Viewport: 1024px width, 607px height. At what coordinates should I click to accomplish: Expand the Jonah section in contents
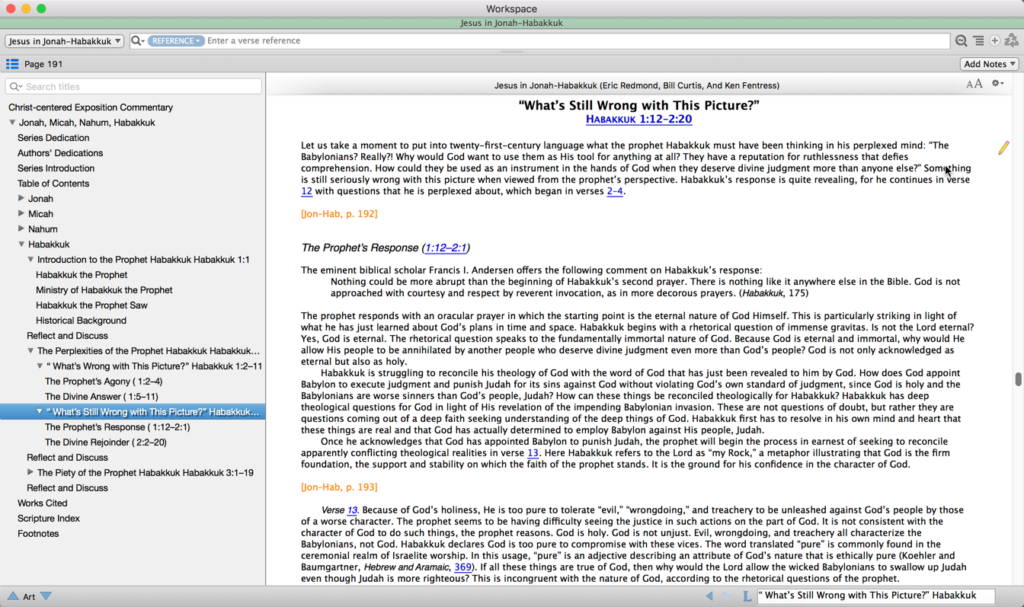pos(21,198)
